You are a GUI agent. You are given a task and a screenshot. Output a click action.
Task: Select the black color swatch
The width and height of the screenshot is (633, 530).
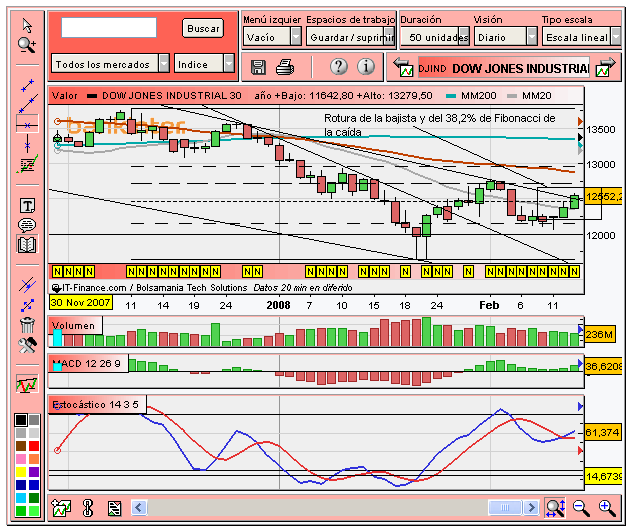click(x=21, y=420)
